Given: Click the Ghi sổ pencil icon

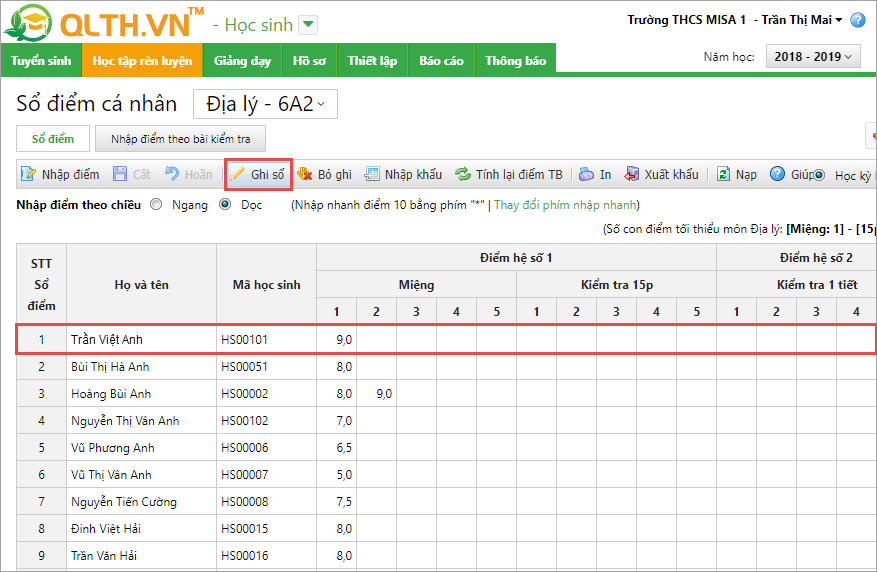Looking at the screenshot, I should 238,175.
